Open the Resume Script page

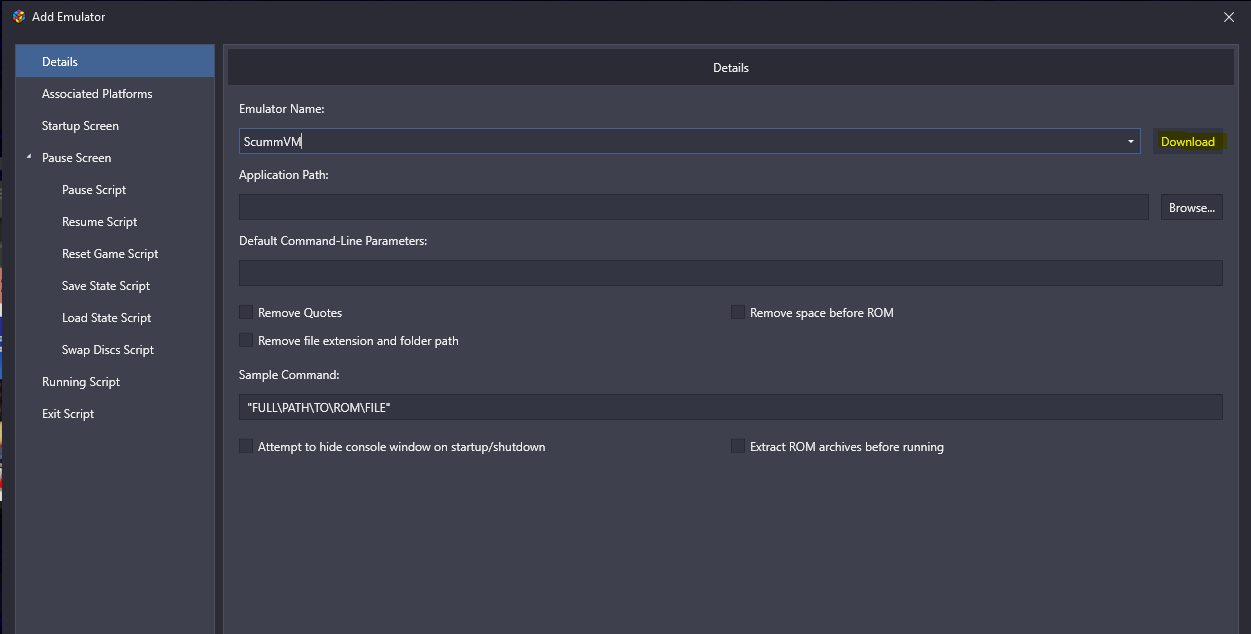pos(100,222)
